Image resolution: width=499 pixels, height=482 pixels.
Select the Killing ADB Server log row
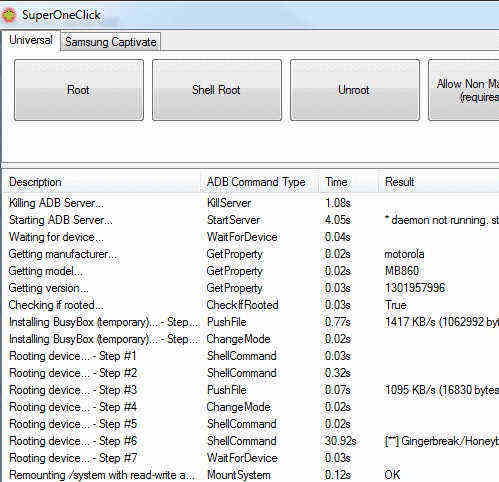[252, 203]
